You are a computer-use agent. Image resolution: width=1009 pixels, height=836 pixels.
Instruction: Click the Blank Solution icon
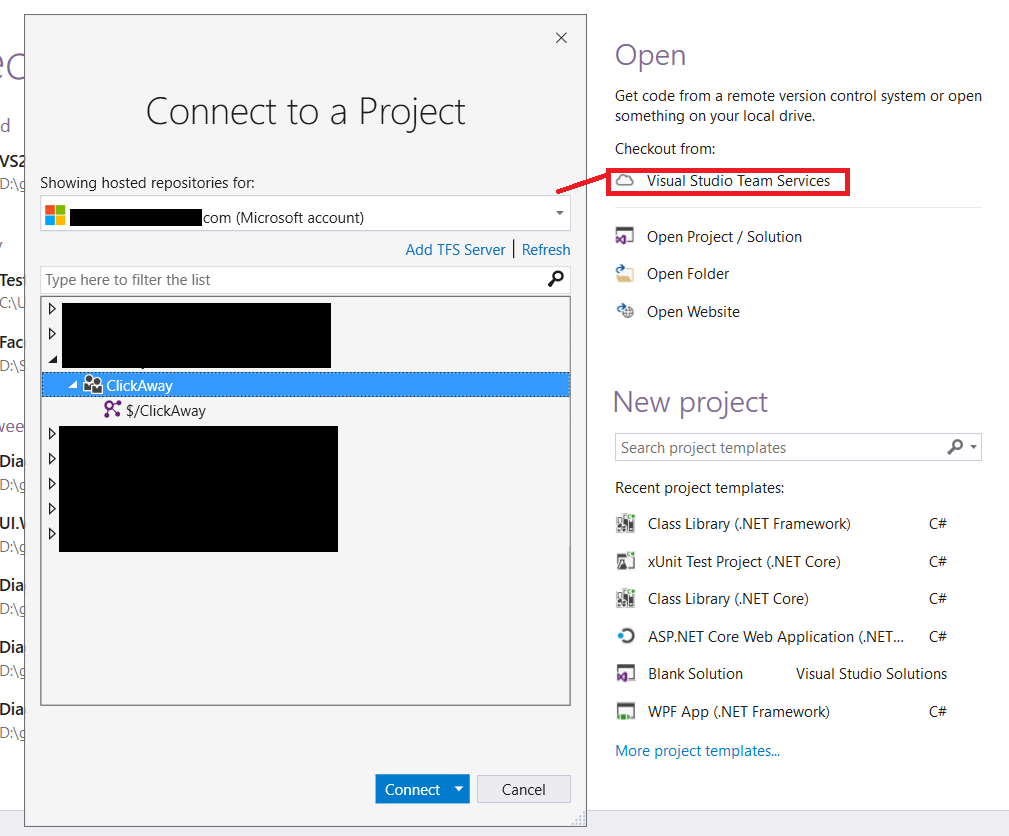[x=625, y=674]
